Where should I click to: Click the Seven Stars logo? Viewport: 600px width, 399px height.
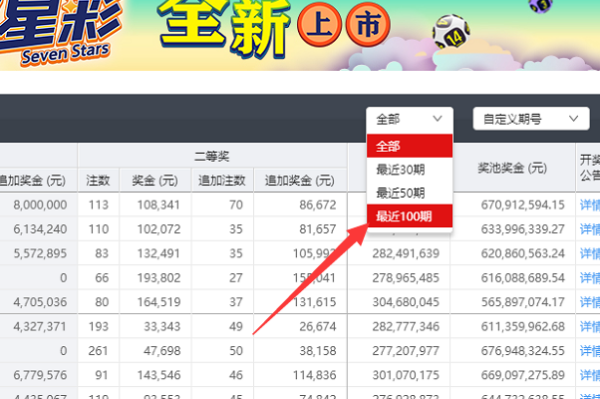(57, 33)
